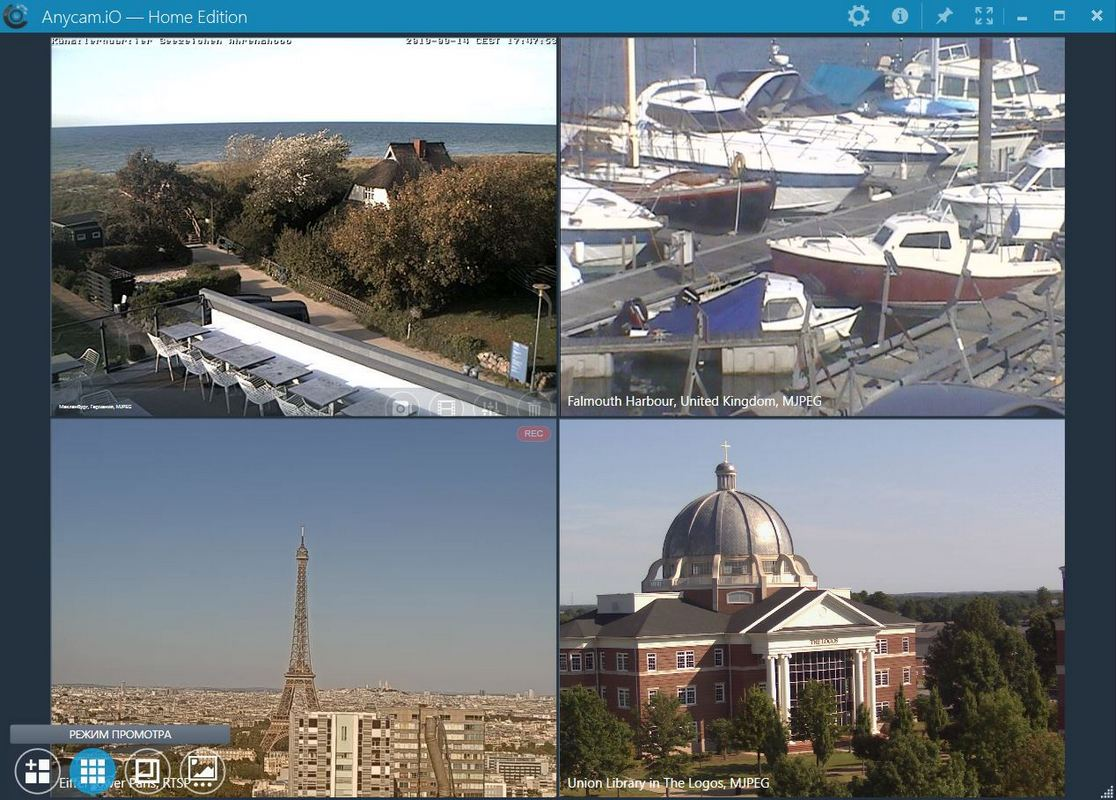1116x800 pixels.
Task: Click the seaside camera timestamp overlay
Action: (481, 41)
